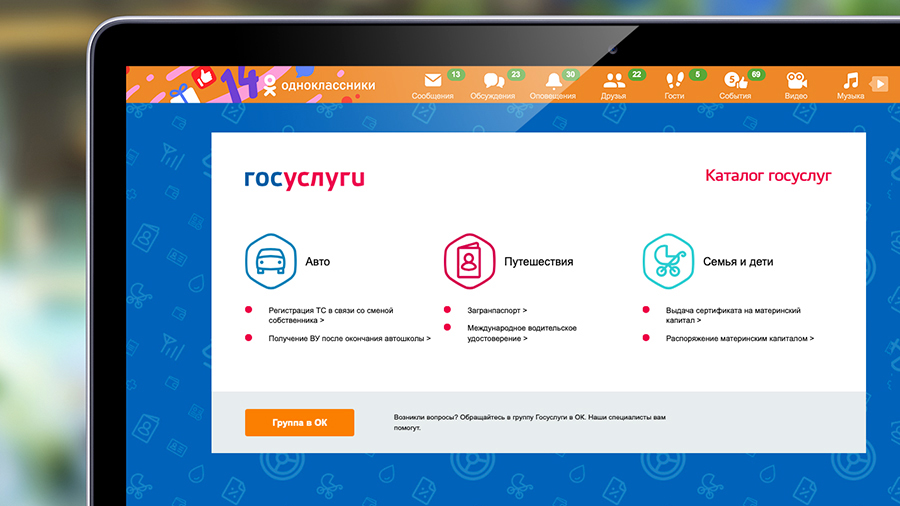The image size is (900, 506).
Task: Click the 30 notifications badge
Action: point(570,75)
